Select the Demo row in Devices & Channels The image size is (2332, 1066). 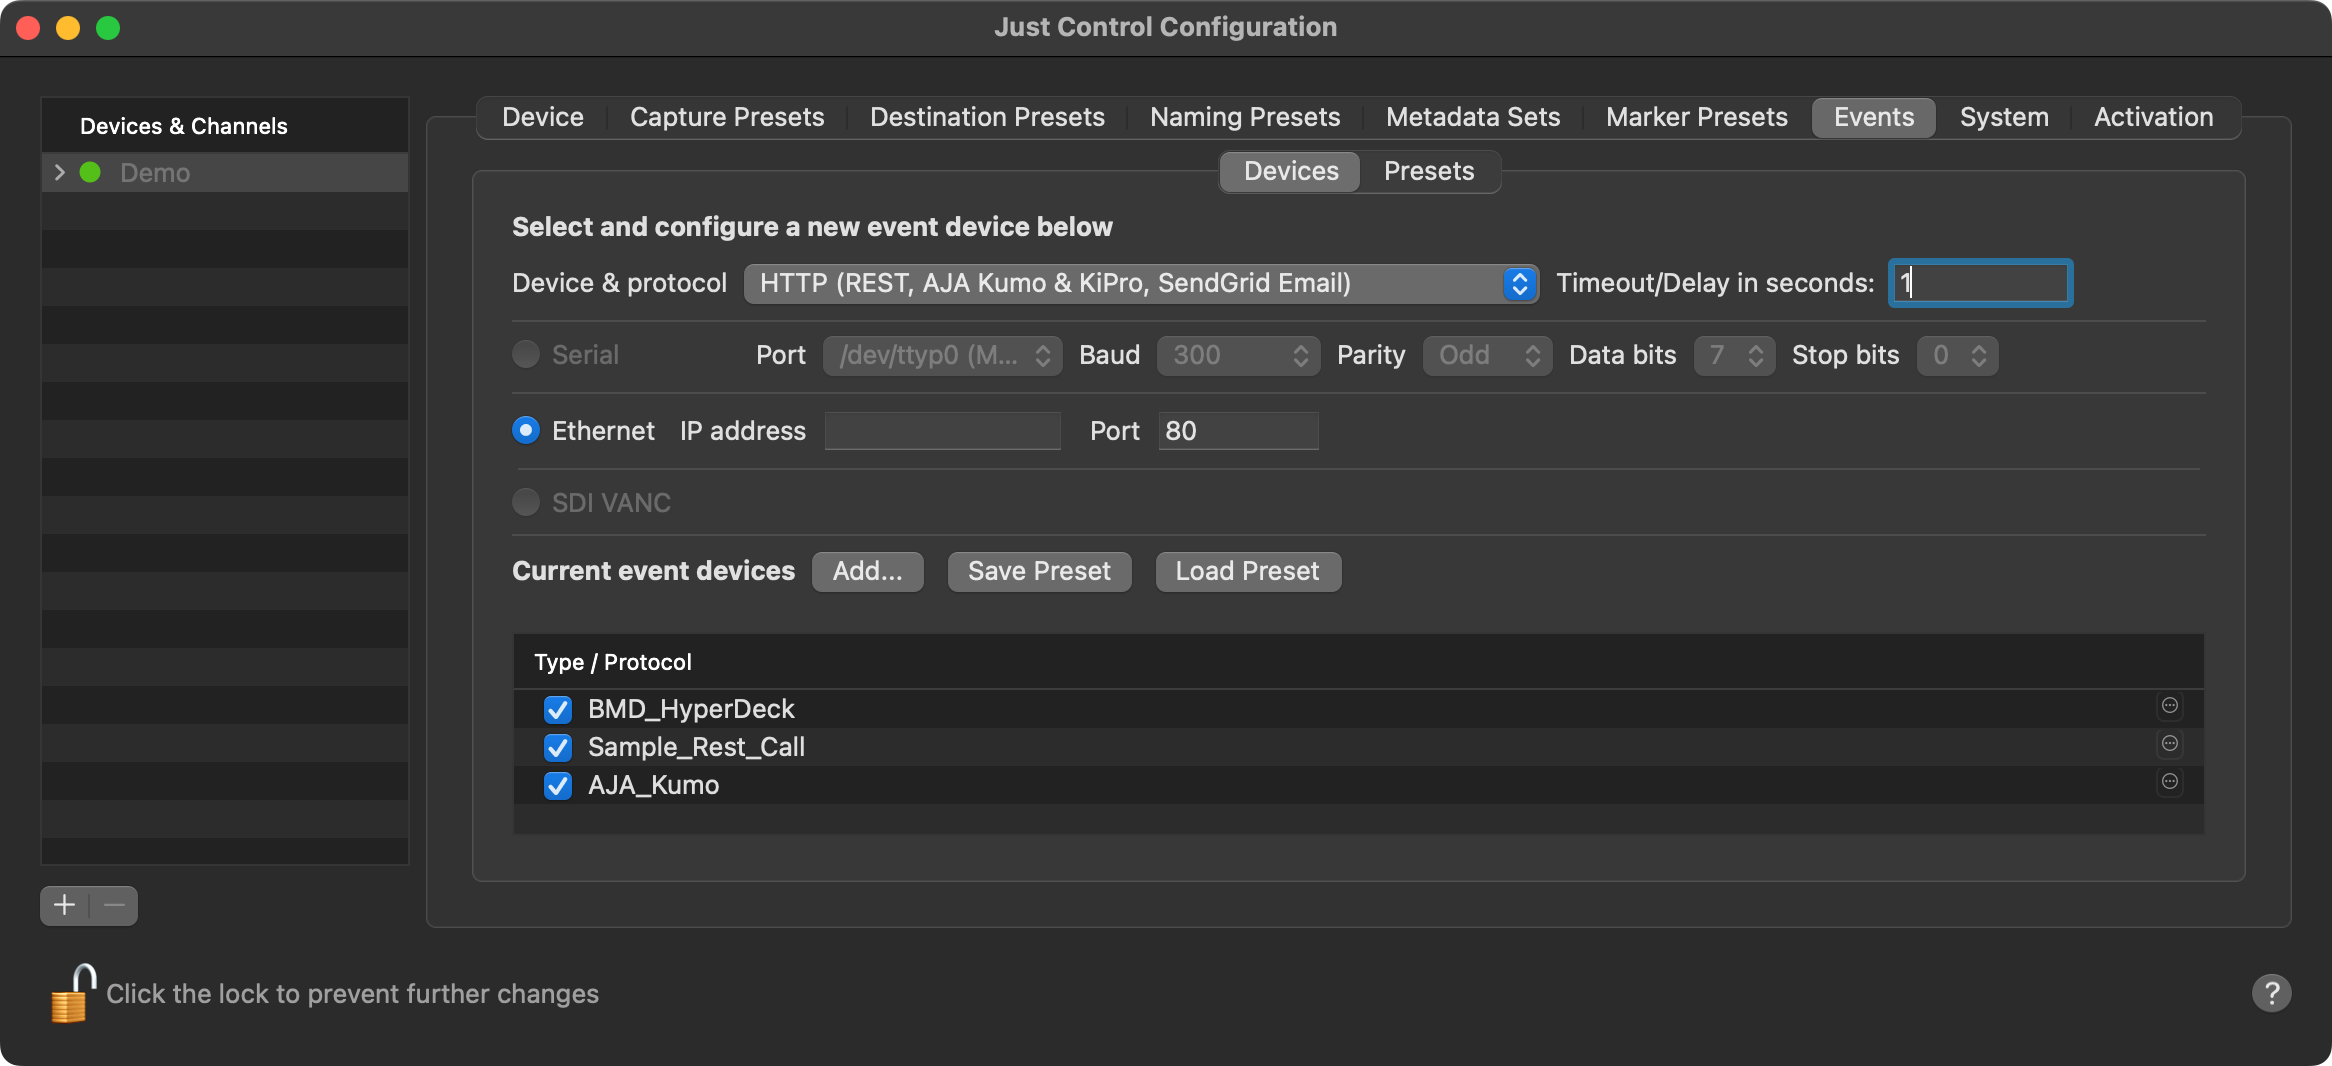pos(225,172)
